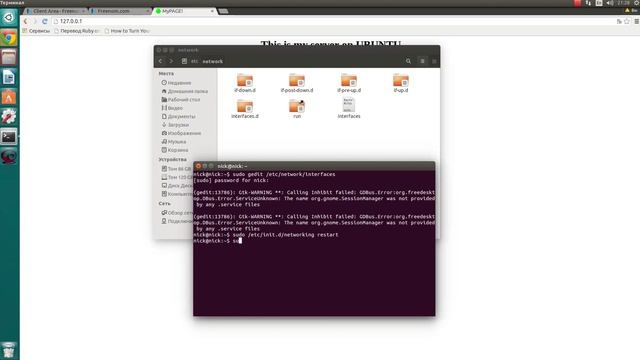Launch Google Chrome from the dock
The image size is (640, 360).
point(9,38)
